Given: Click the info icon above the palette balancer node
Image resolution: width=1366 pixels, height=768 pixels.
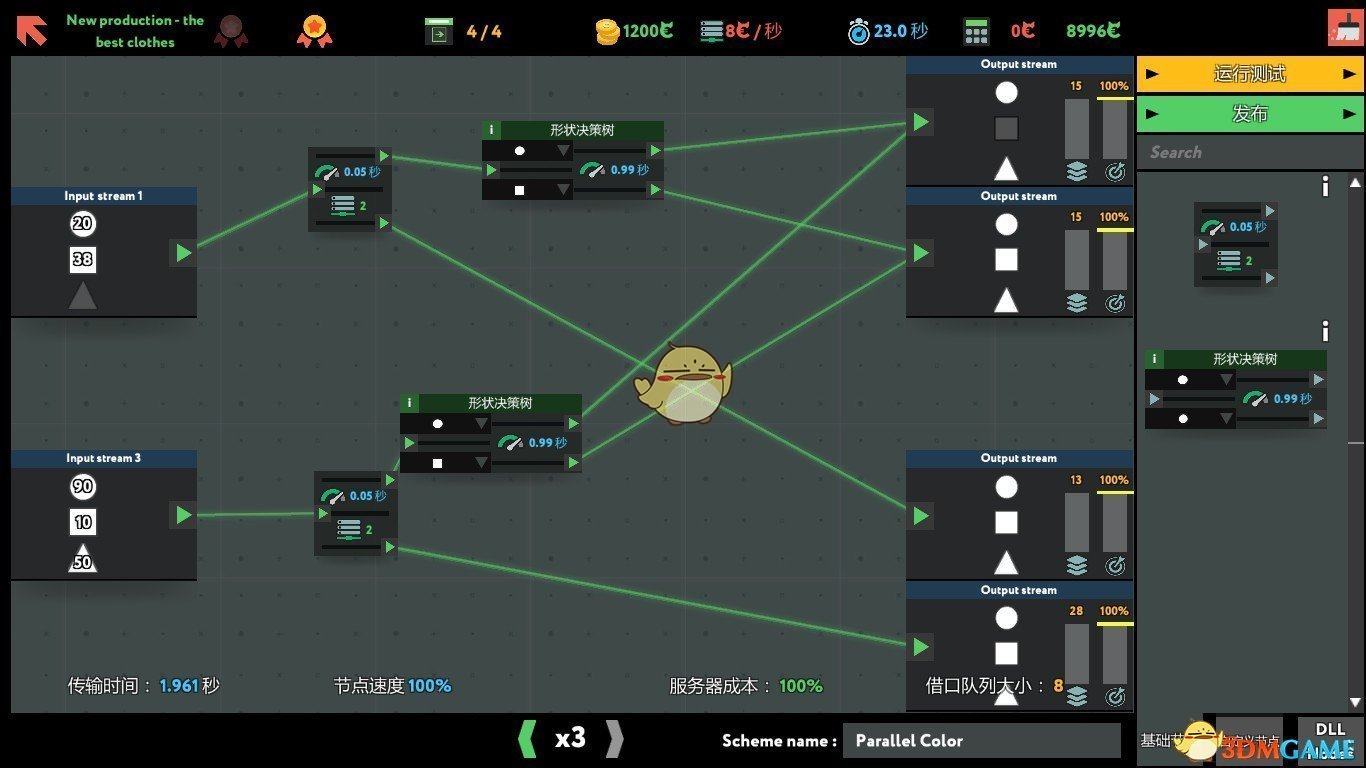Looking at the screenshot, I should (1325, 186).
